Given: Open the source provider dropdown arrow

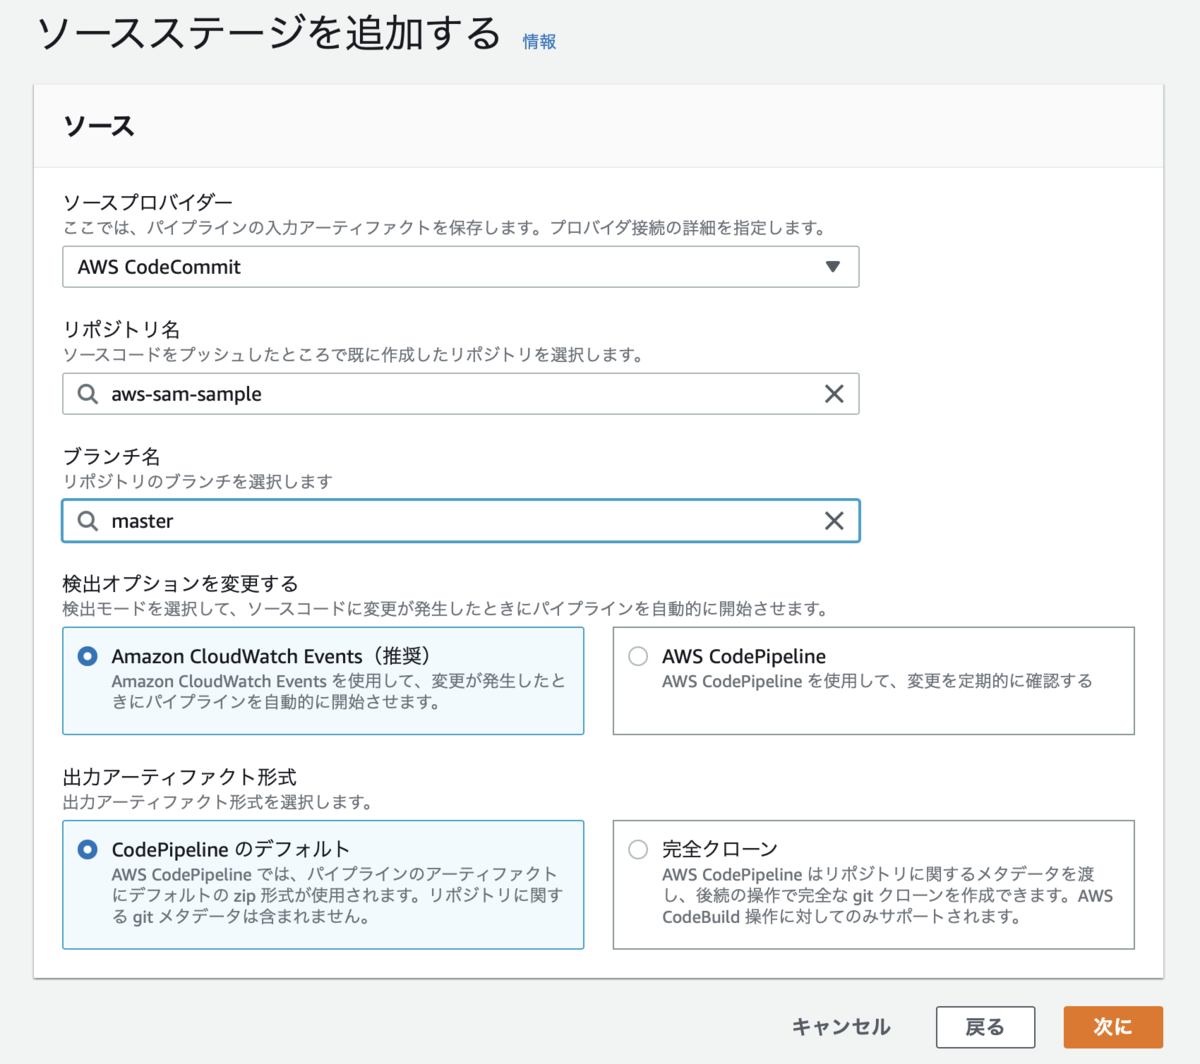Looking at the screenshot, I should tap(832, 267).
